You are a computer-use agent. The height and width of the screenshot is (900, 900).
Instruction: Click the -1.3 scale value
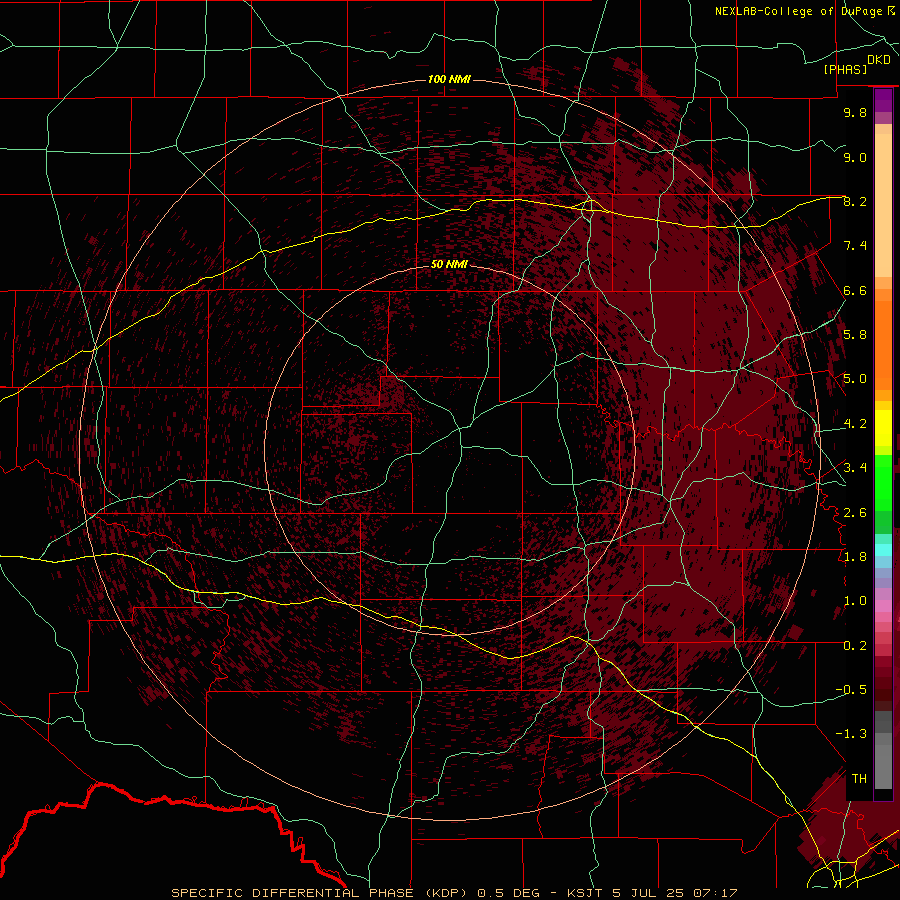point(851,734)
